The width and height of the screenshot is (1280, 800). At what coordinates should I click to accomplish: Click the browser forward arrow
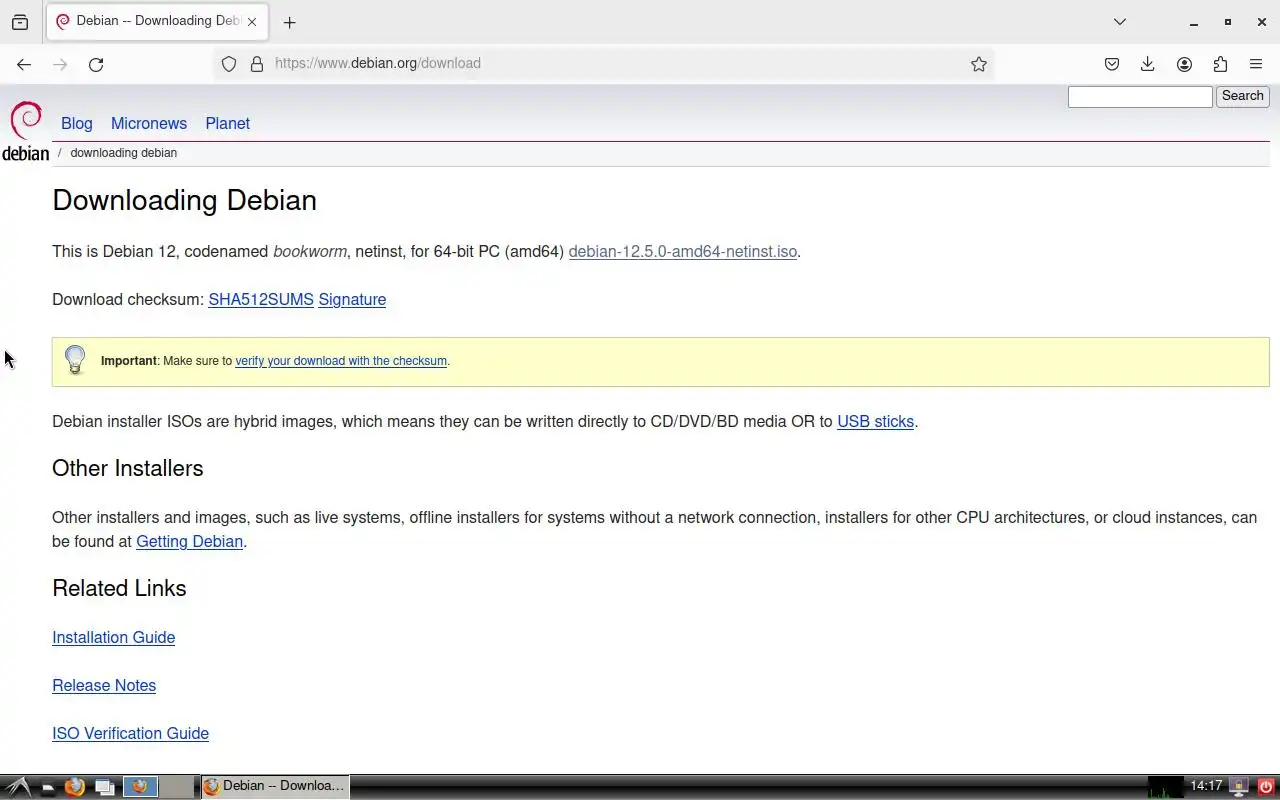[60, 64]
